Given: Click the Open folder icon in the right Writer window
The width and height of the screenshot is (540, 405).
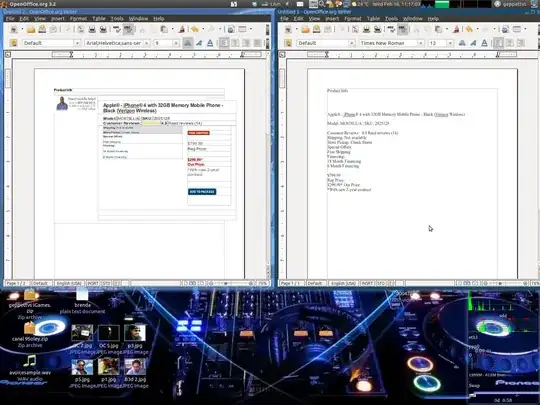Looking at the screenshot, I should coord(305,29).
